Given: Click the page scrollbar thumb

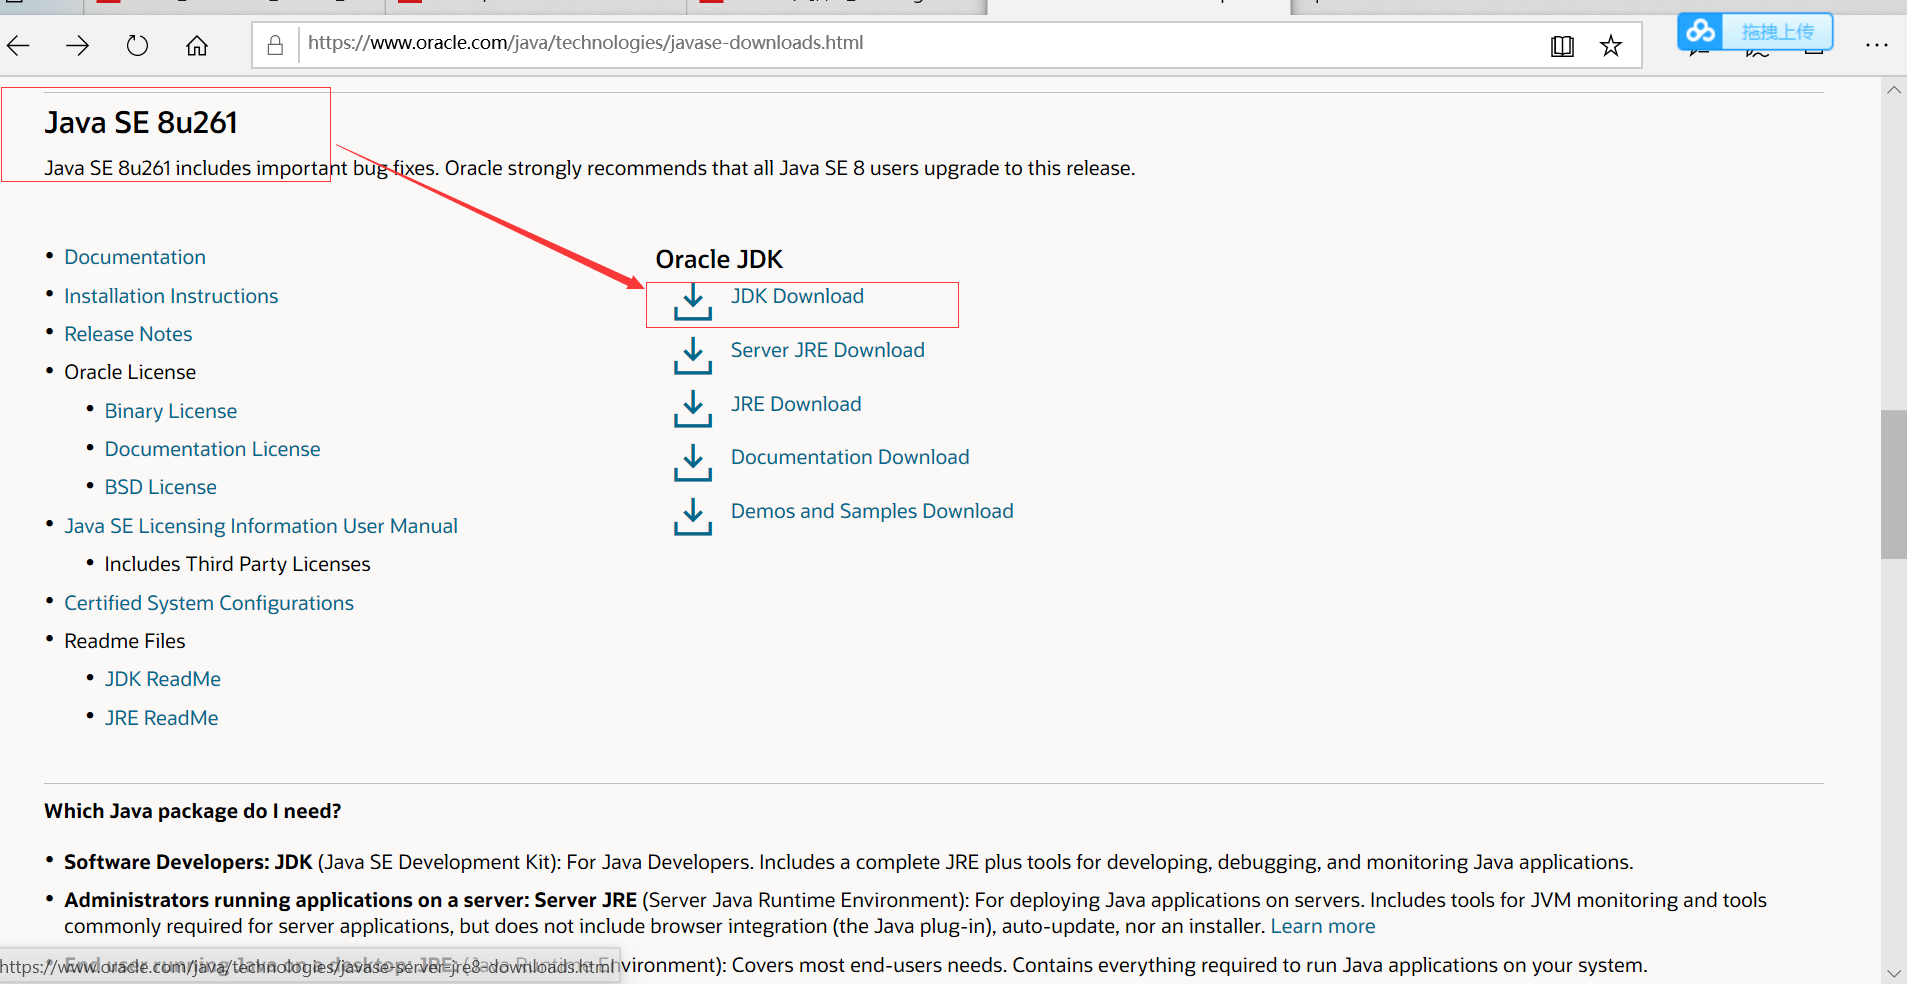Looking at the screenshot, I should (1893, 484).
